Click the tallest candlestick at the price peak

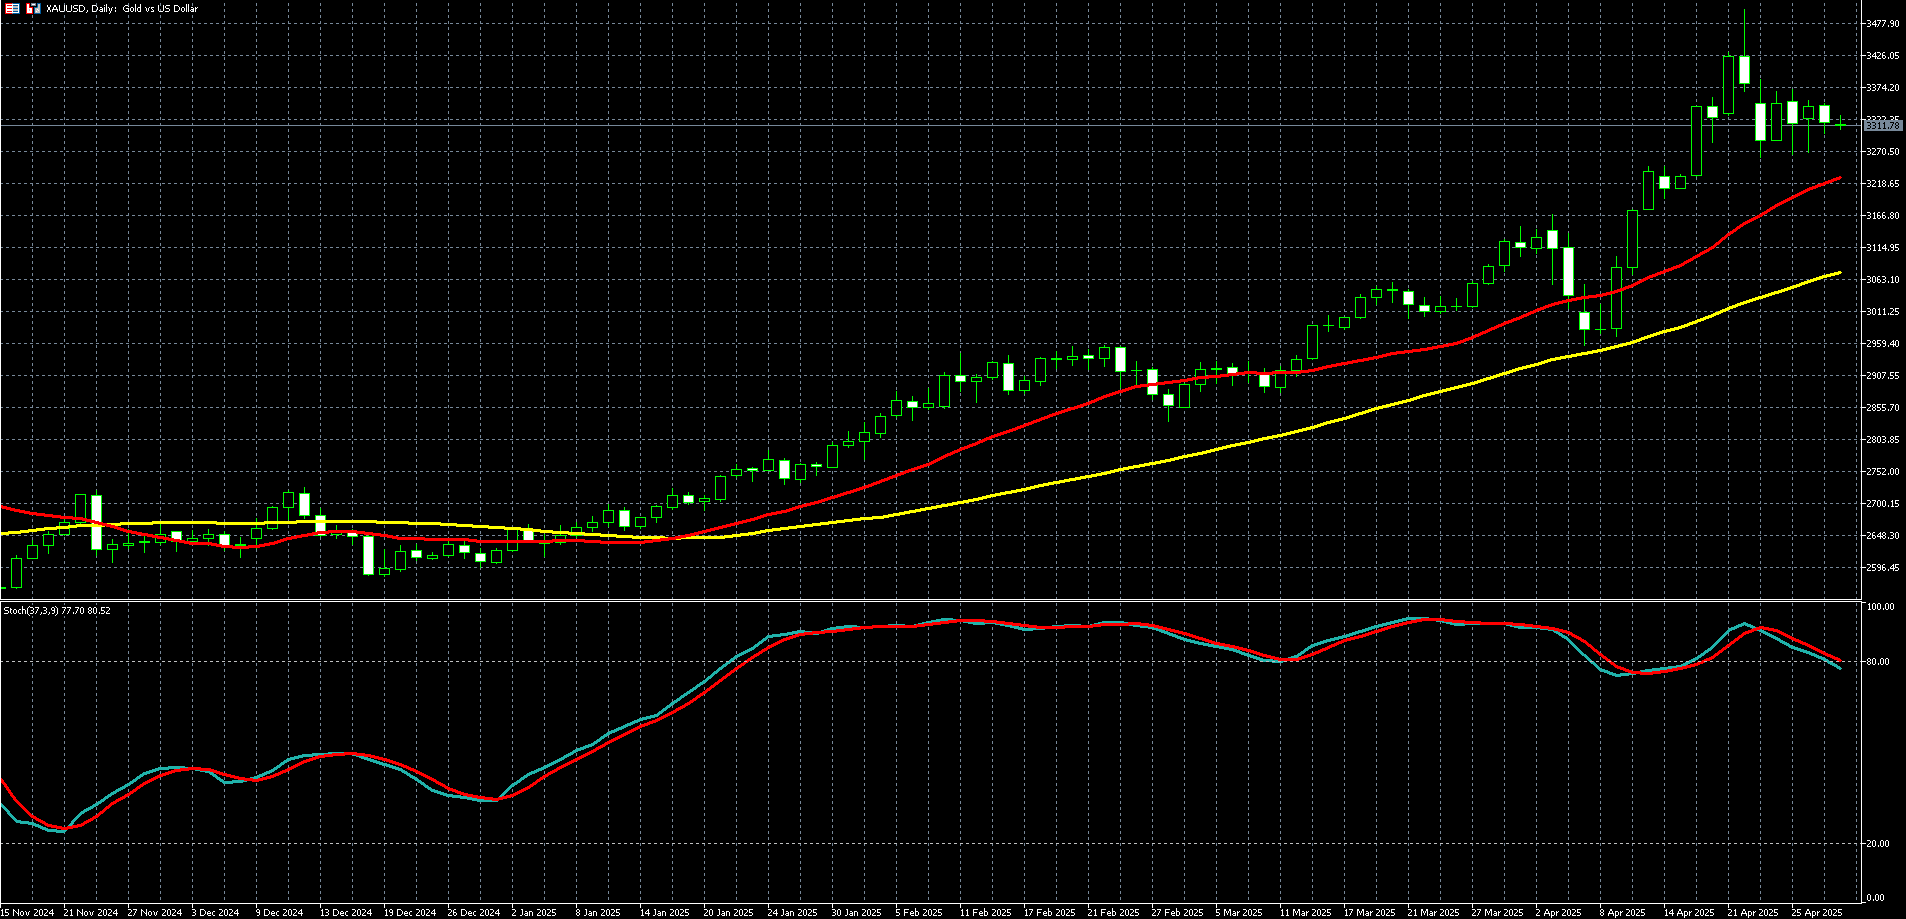(1744, 68)
